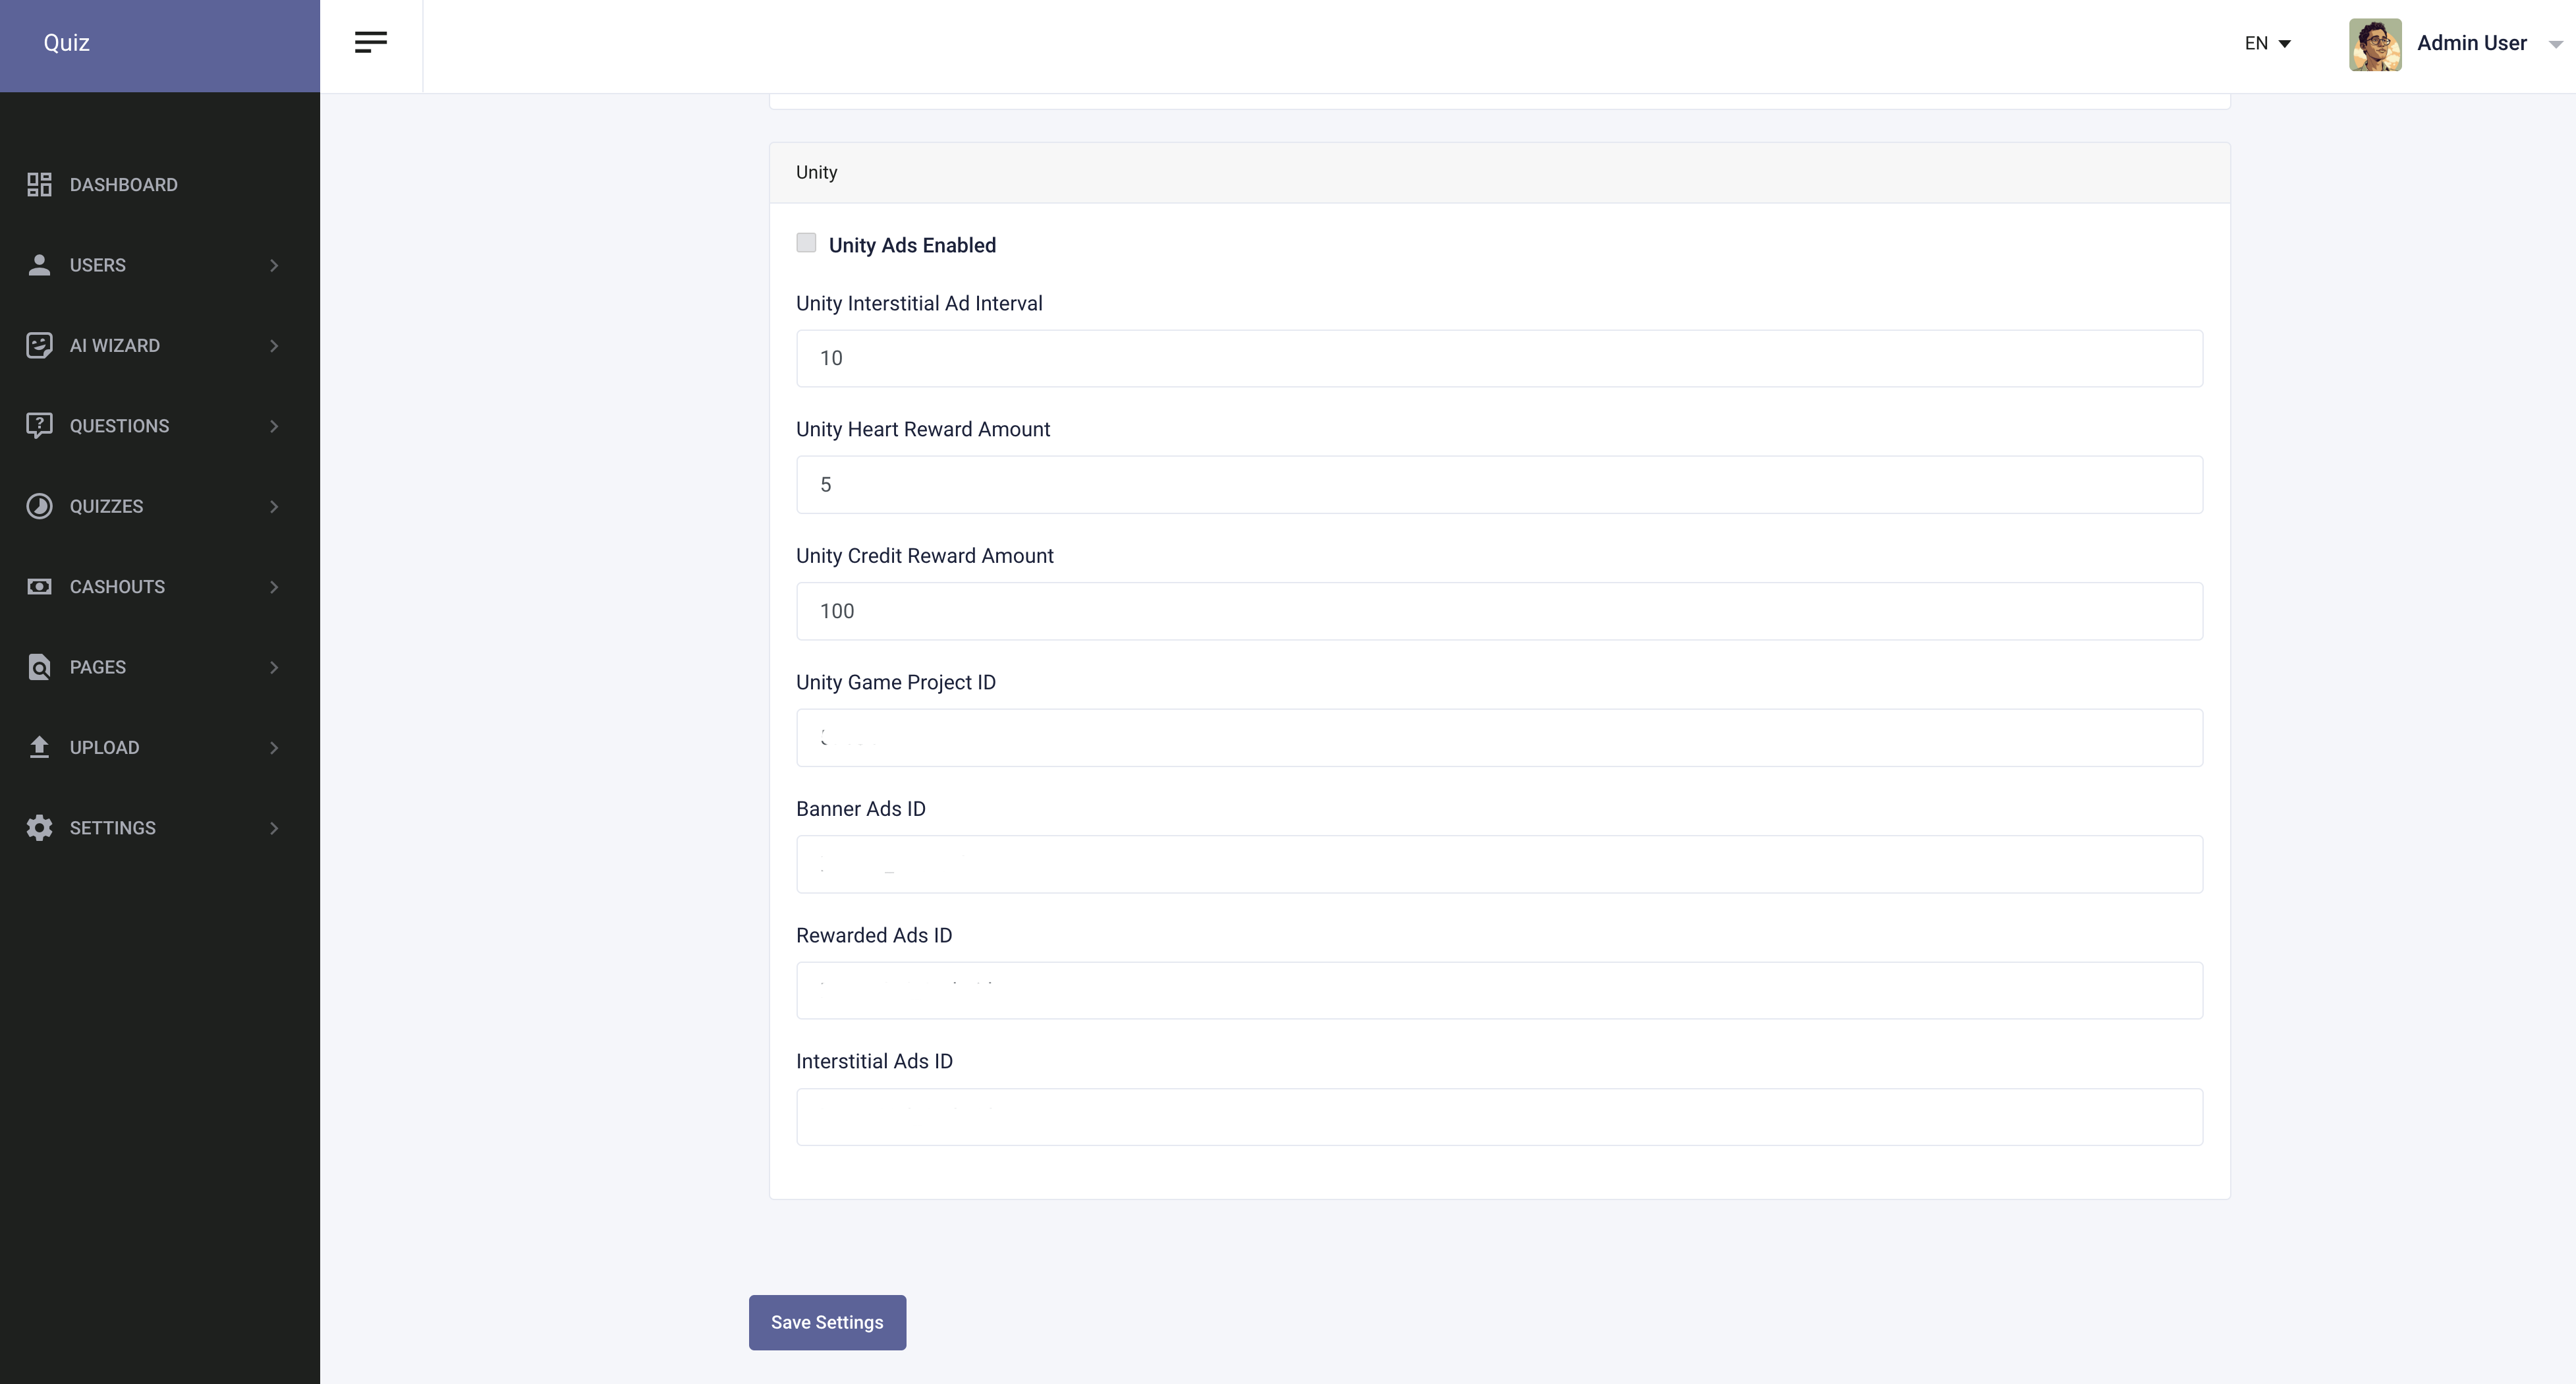Open the Upload sidebar menu item
Image resolution: width=2576 pixels, height=1384 pixels.
click(x=105, y=748)
